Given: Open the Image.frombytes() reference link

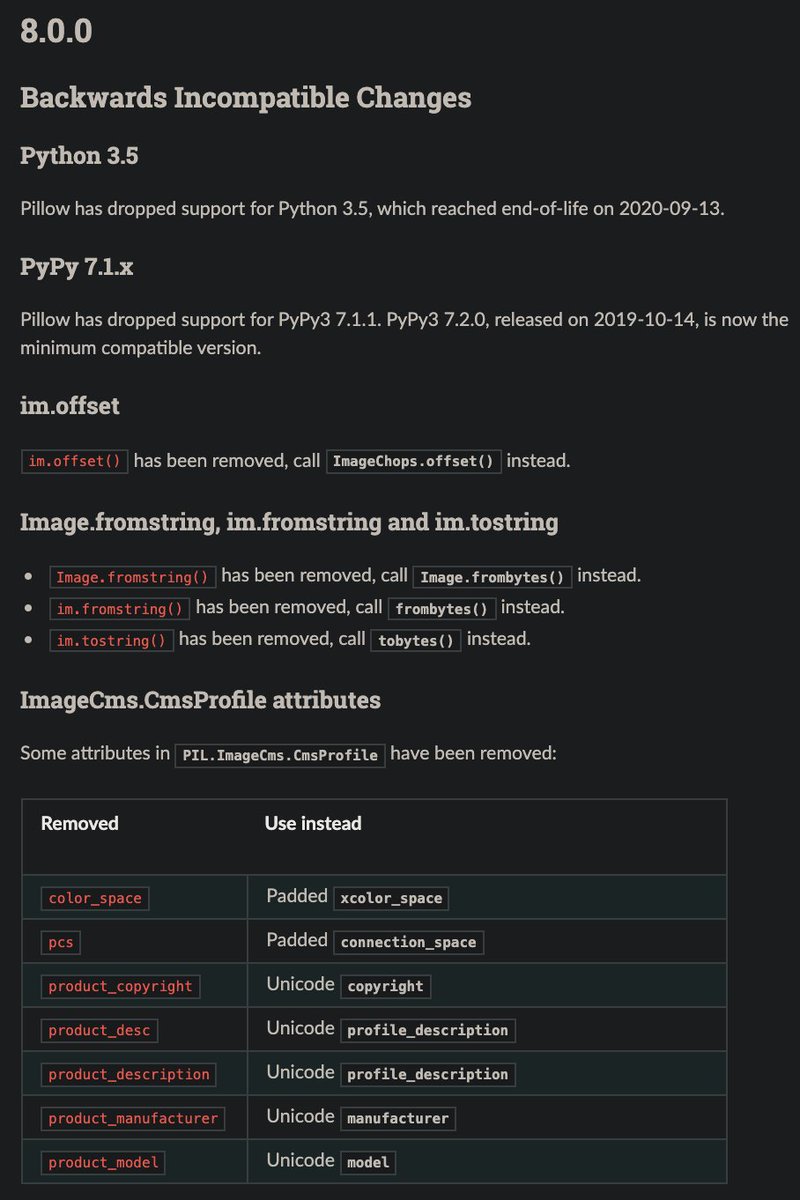Looking at the screenshot, I should tap(493, 577).
